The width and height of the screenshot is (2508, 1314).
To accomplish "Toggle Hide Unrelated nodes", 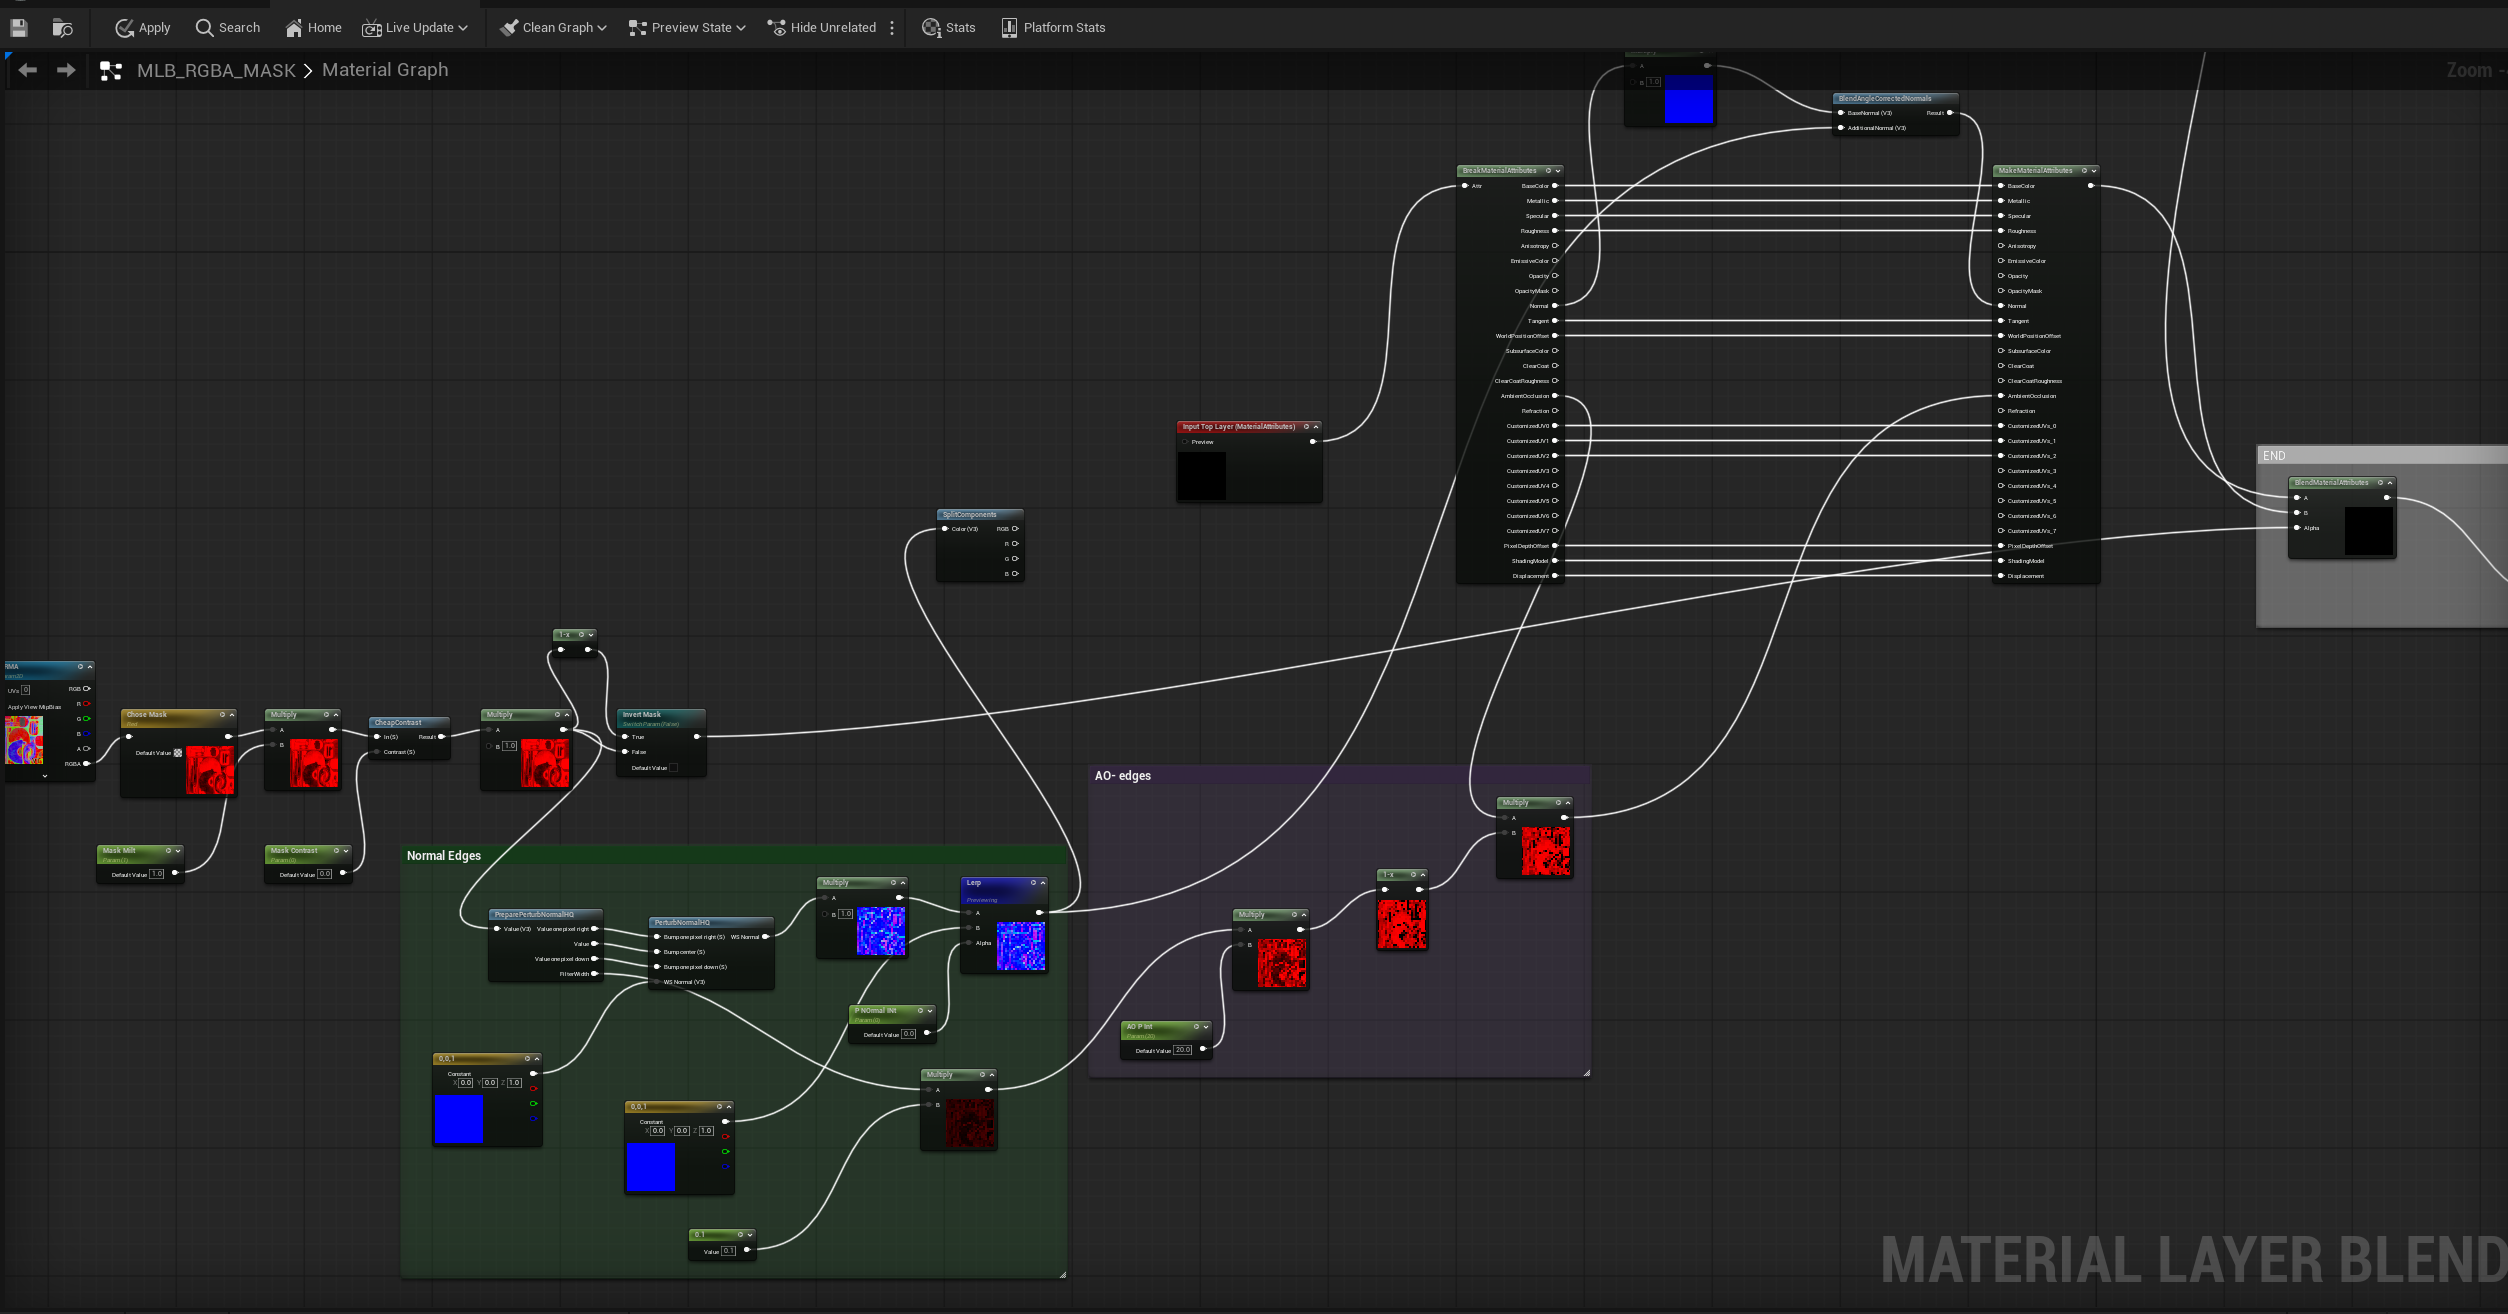I will 822,28.
